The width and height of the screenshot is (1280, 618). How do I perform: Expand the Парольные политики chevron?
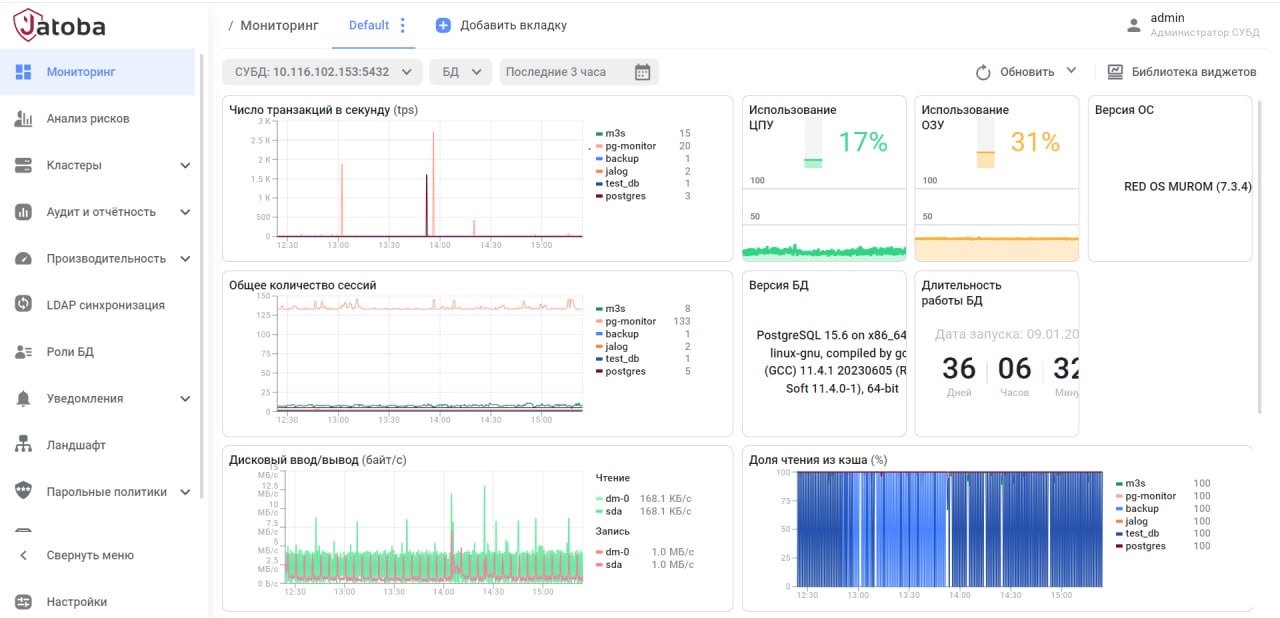pyautogui.click(x=185, y=491)
